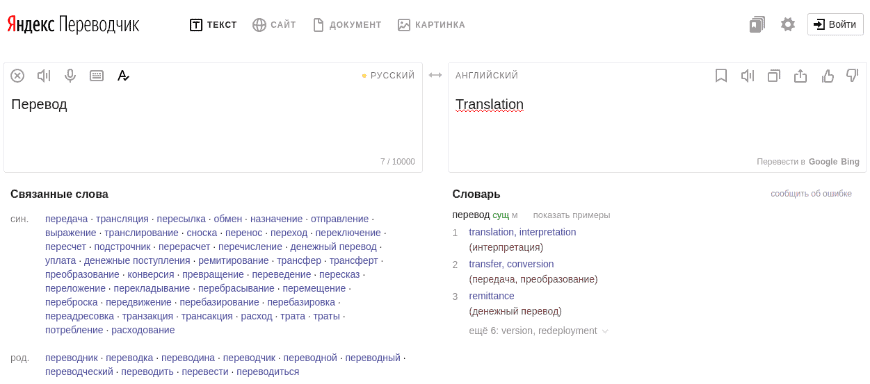Share the translation result
The height and width of the screenshot is (384, 870).
click(800, 75)
